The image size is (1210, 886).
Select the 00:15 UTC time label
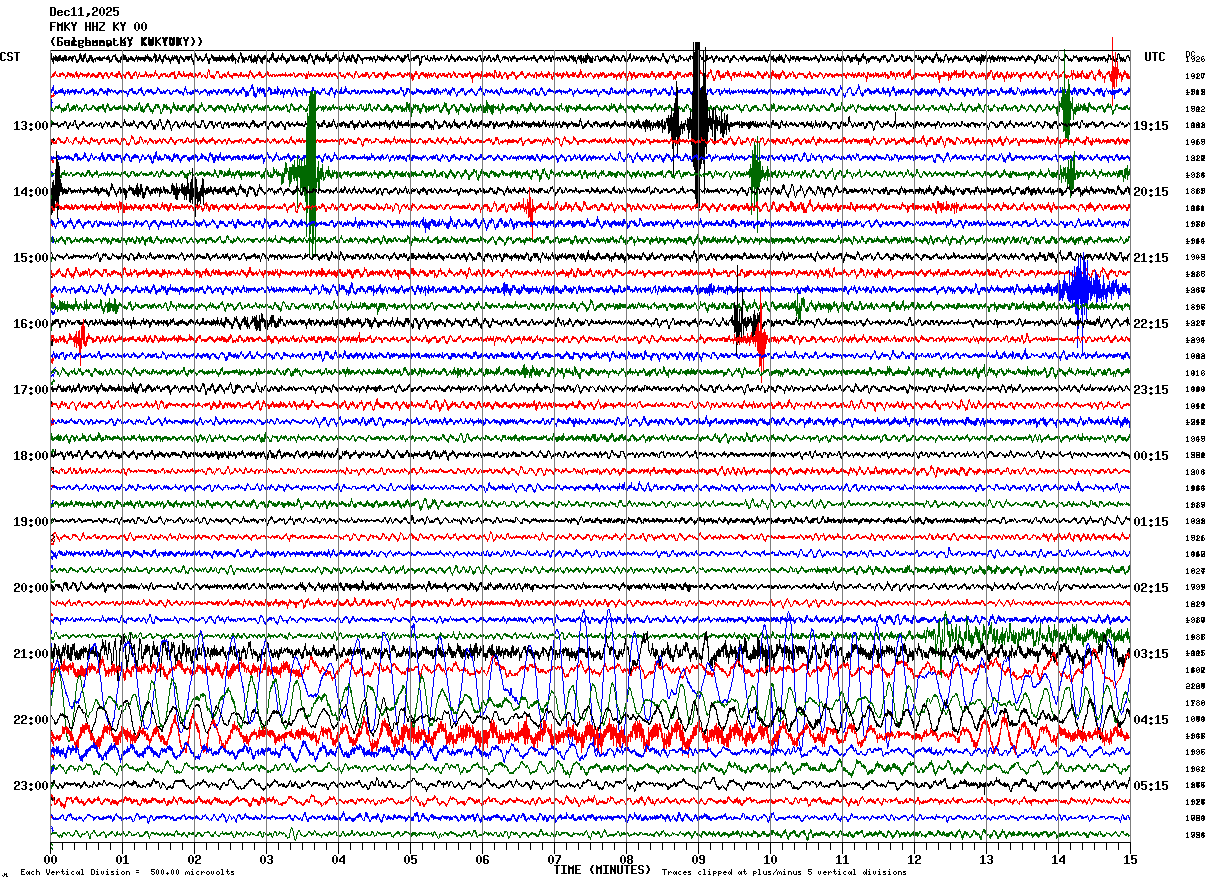(1151, 456)
